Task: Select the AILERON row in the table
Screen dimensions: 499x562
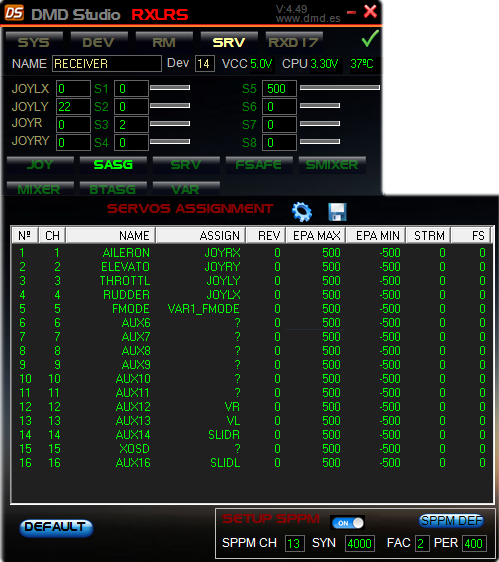Action: [x=252, y=253]
